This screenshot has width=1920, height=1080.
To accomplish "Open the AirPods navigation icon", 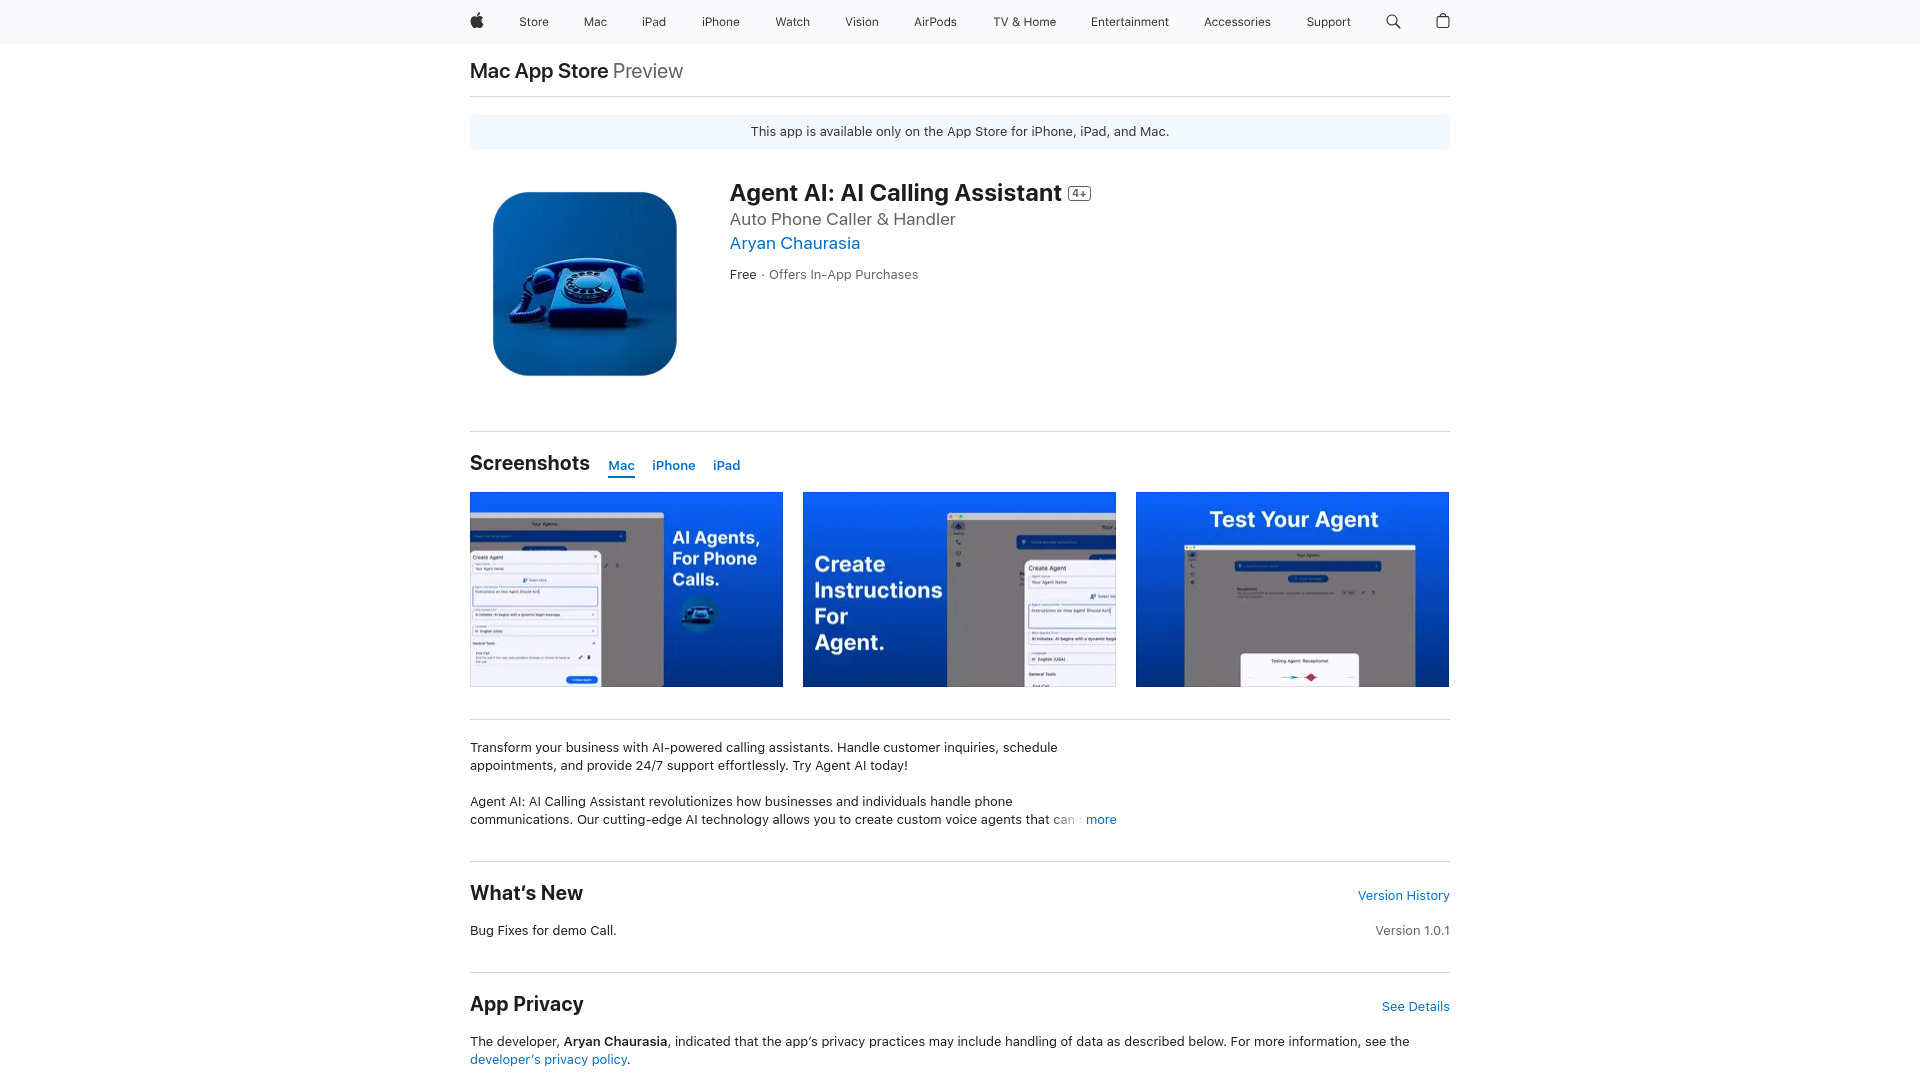I will (935, 21).
